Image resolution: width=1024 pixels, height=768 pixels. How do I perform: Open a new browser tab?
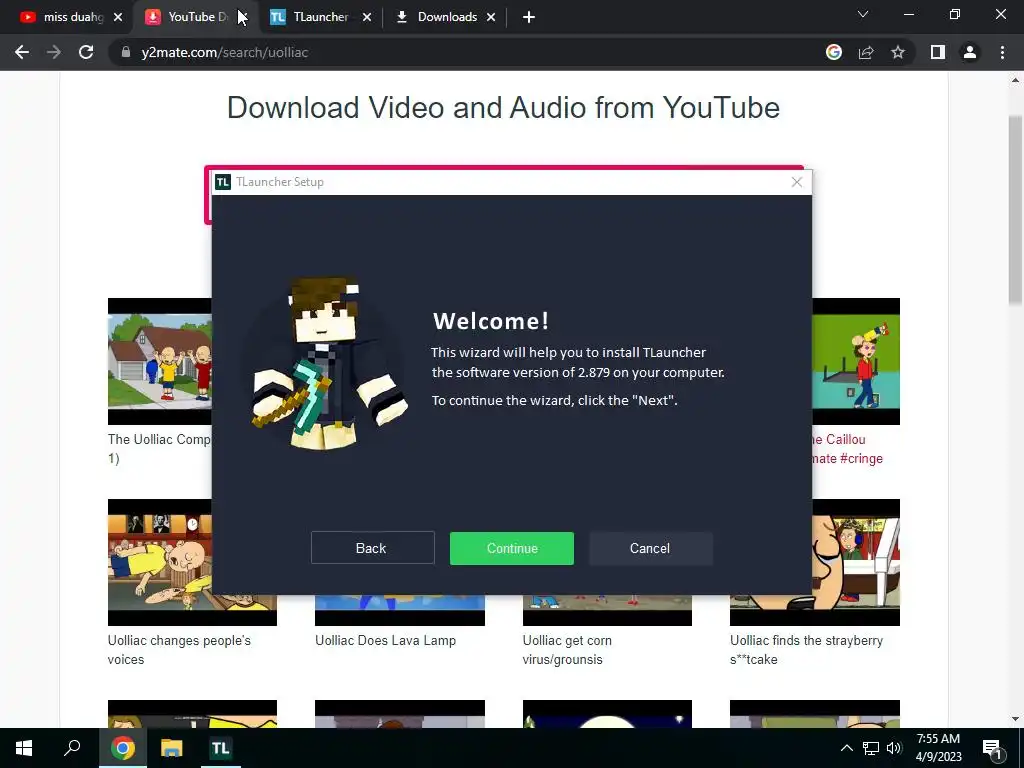[x=529, y=18]
